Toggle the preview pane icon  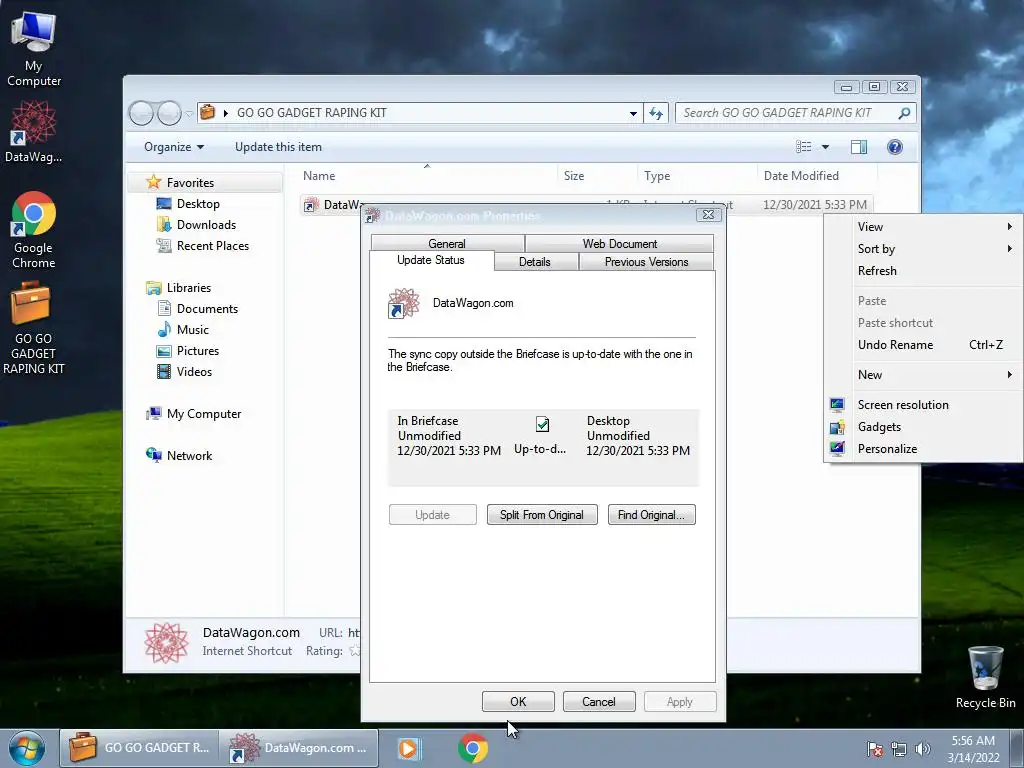click(x=859, y=147)
